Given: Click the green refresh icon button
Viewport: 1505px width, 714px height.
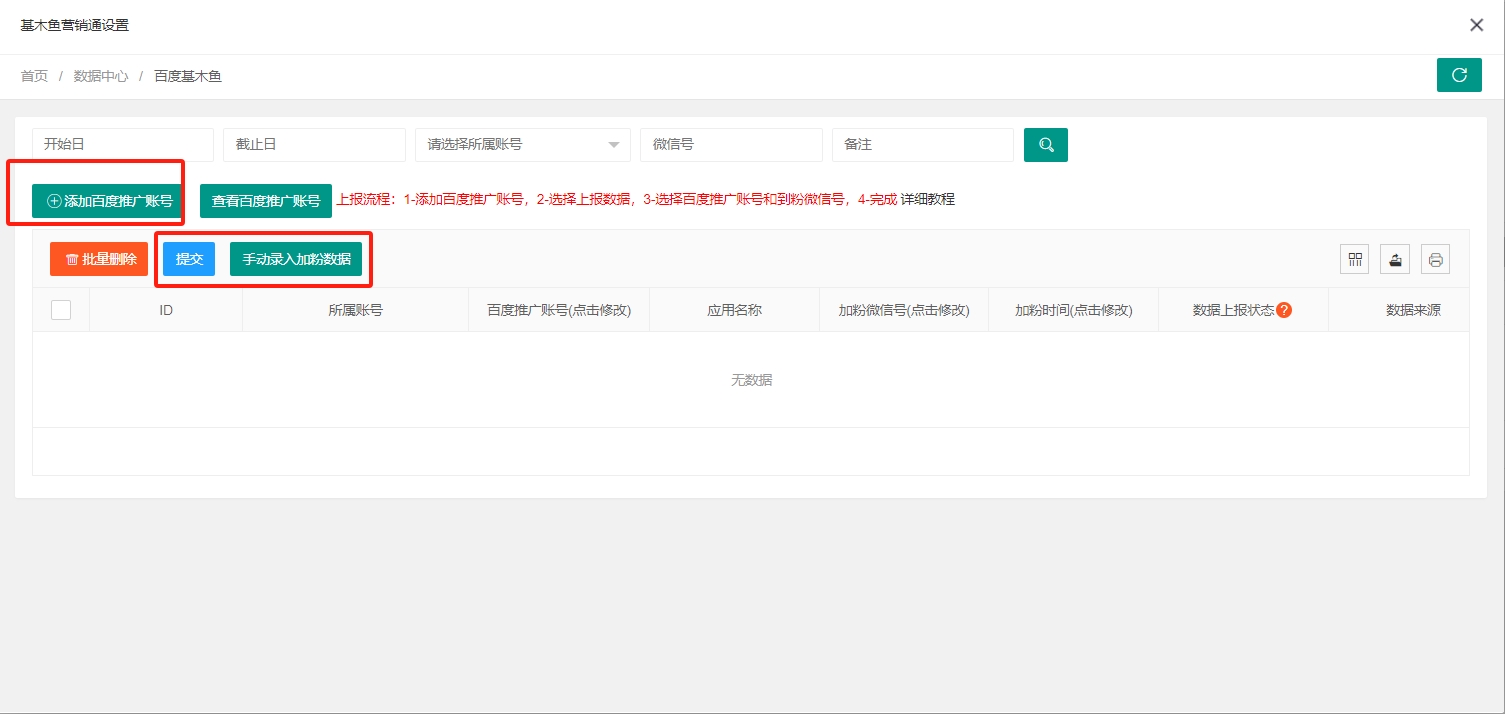Looking at the screenshot, I should pos(1459,75).
